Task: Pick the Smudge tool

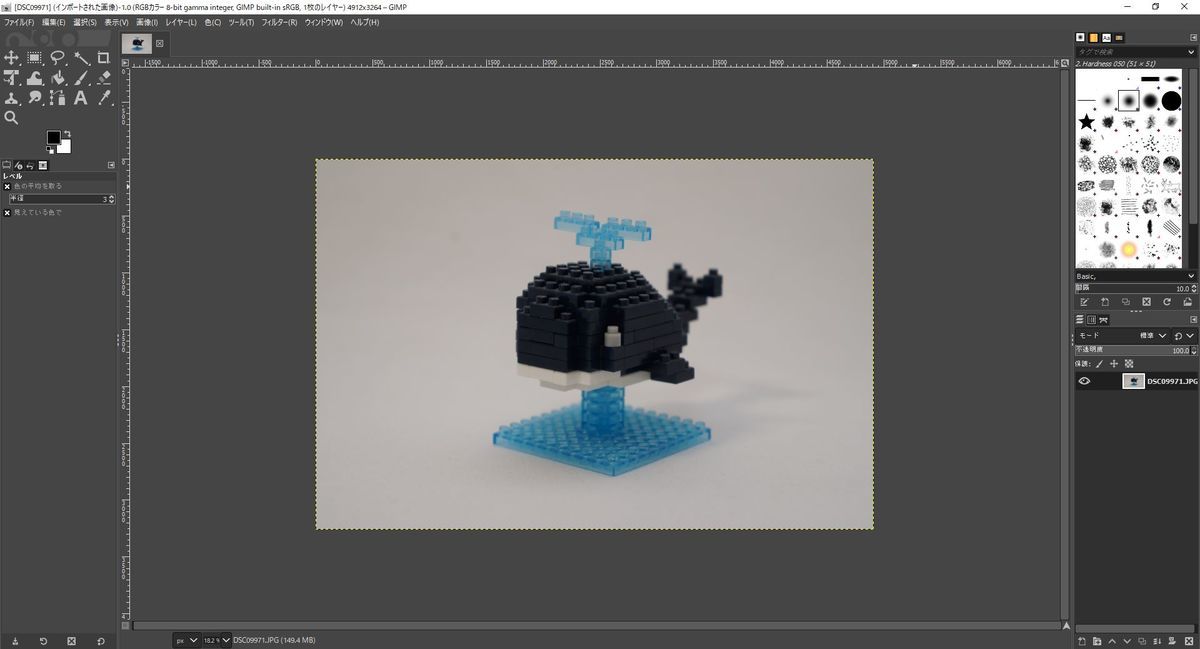Action: [35, 98]
